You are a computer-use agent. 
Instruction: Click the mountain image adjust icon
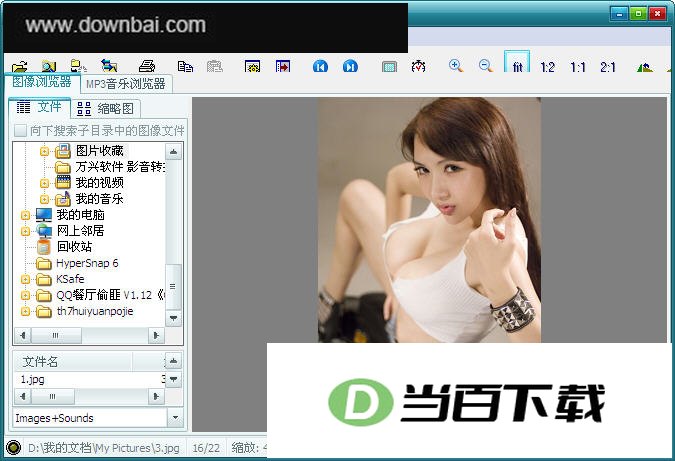[644, 67]
